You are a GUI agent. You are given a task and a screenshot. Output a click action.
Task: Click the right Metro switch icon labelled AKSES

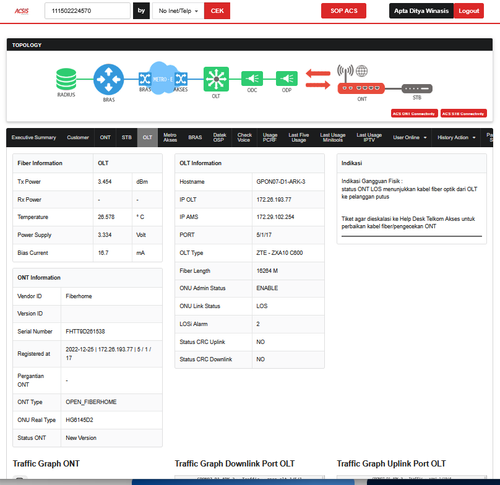coord(181,79)
